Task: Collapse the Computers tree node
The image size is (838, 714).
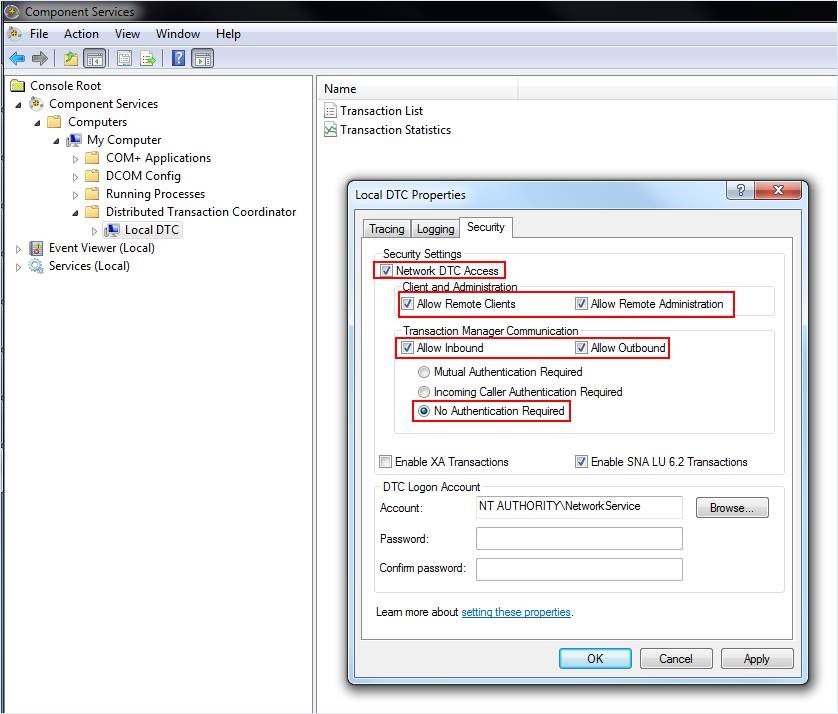Action: pos(37,123)
